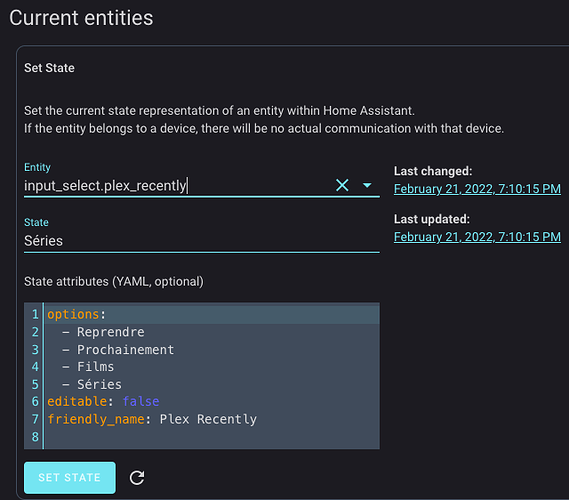Clear the entity field with X icon
The image size is (569, 500).
click(342, 185)
